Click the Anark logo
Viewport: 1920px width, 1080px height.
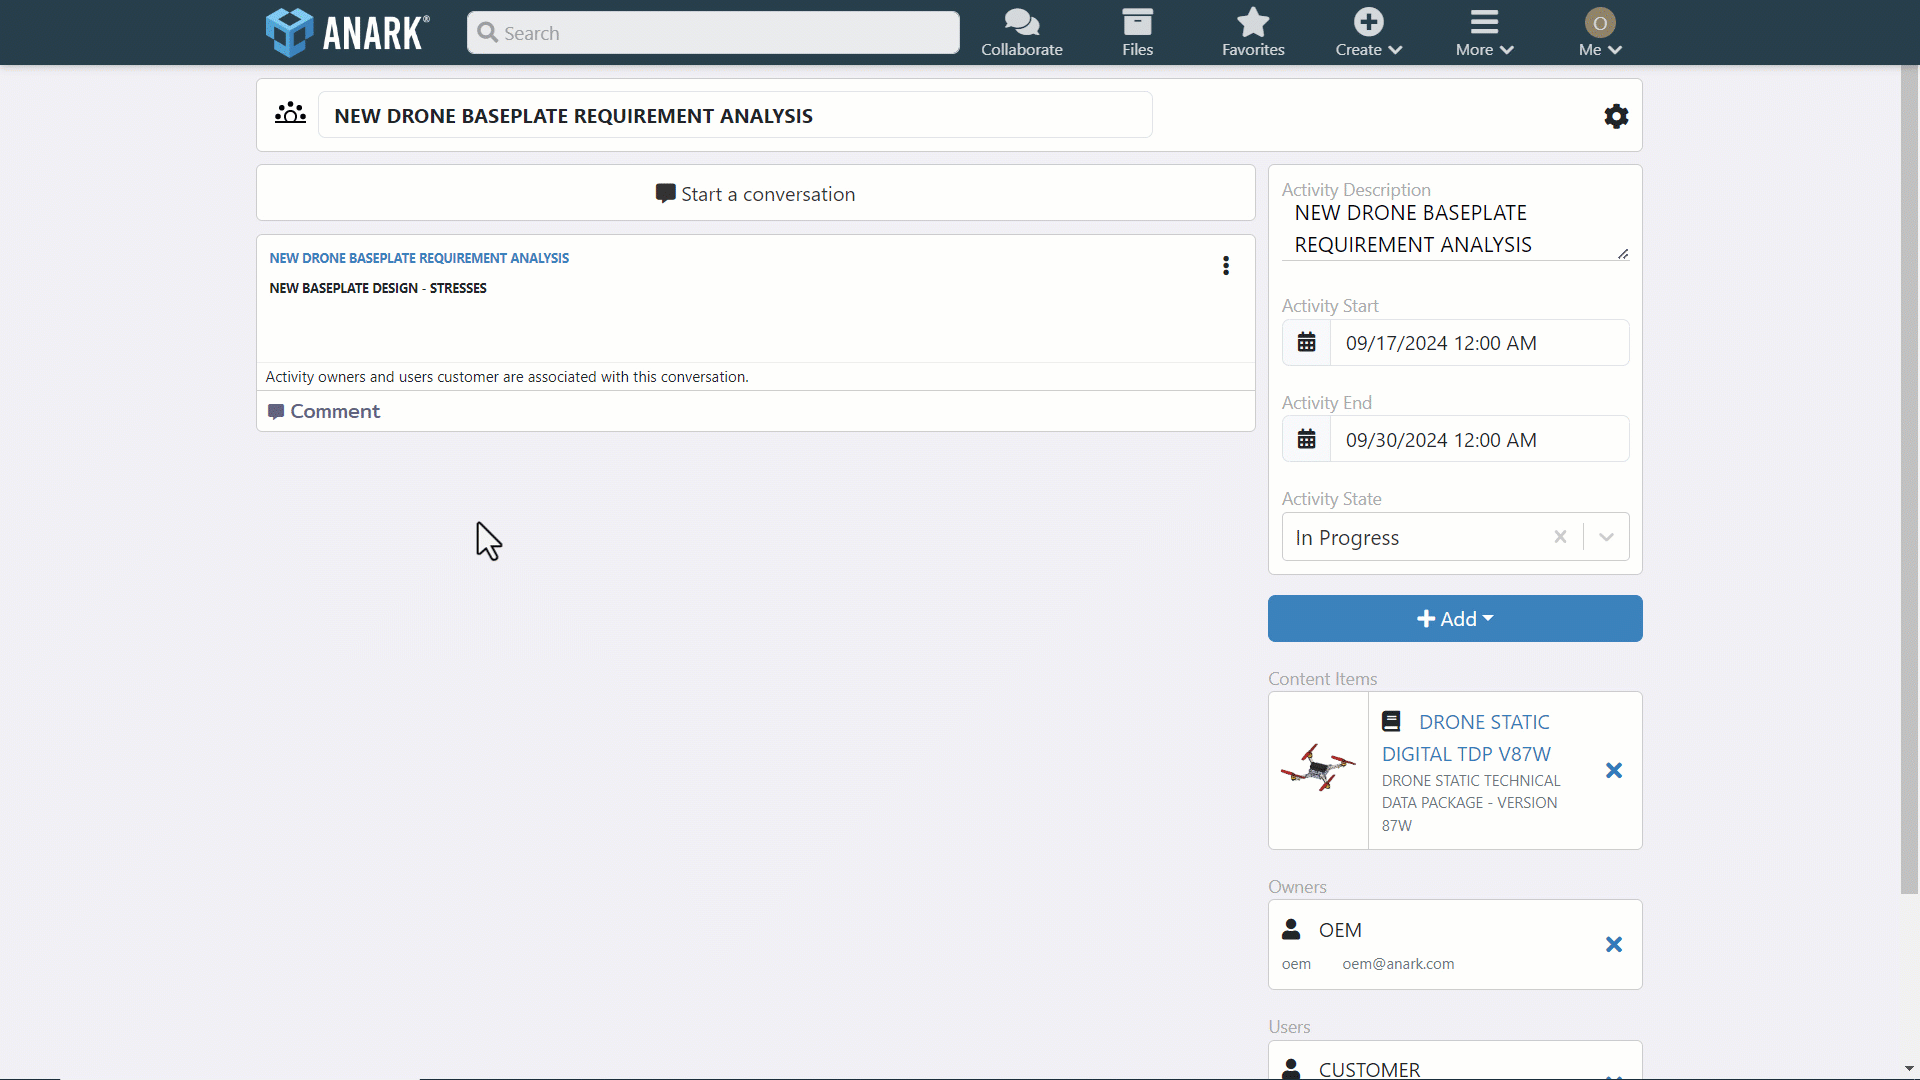(x=347, y=32)
